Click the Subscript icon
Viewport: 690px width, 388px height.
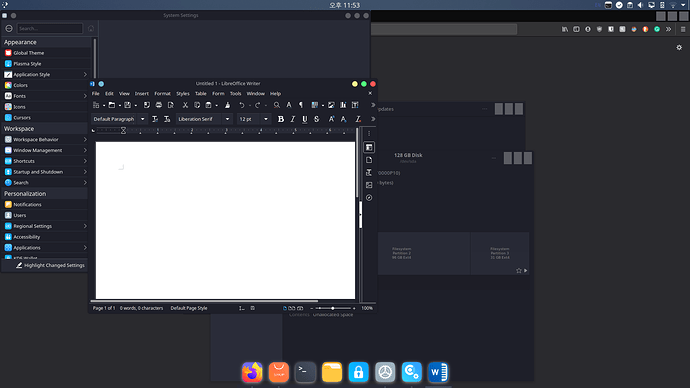click(343, 119)
